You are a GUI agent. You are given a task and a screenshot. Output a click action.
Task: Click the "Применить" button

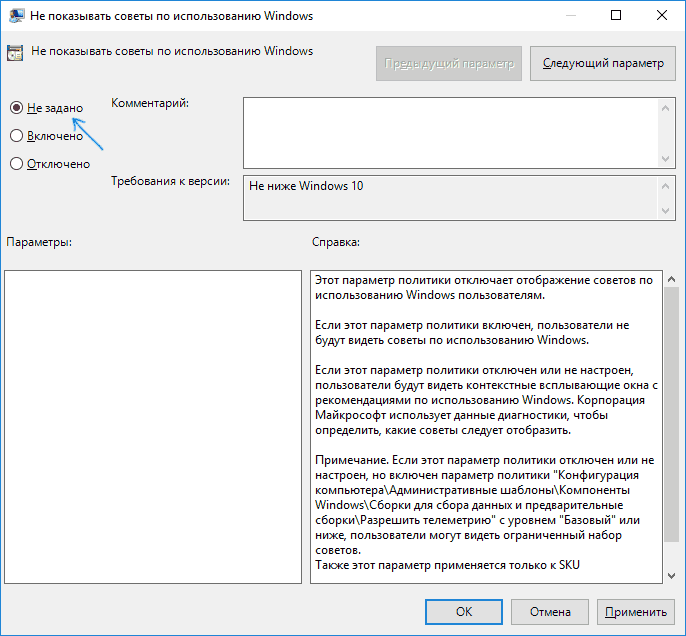click(635, 612)
